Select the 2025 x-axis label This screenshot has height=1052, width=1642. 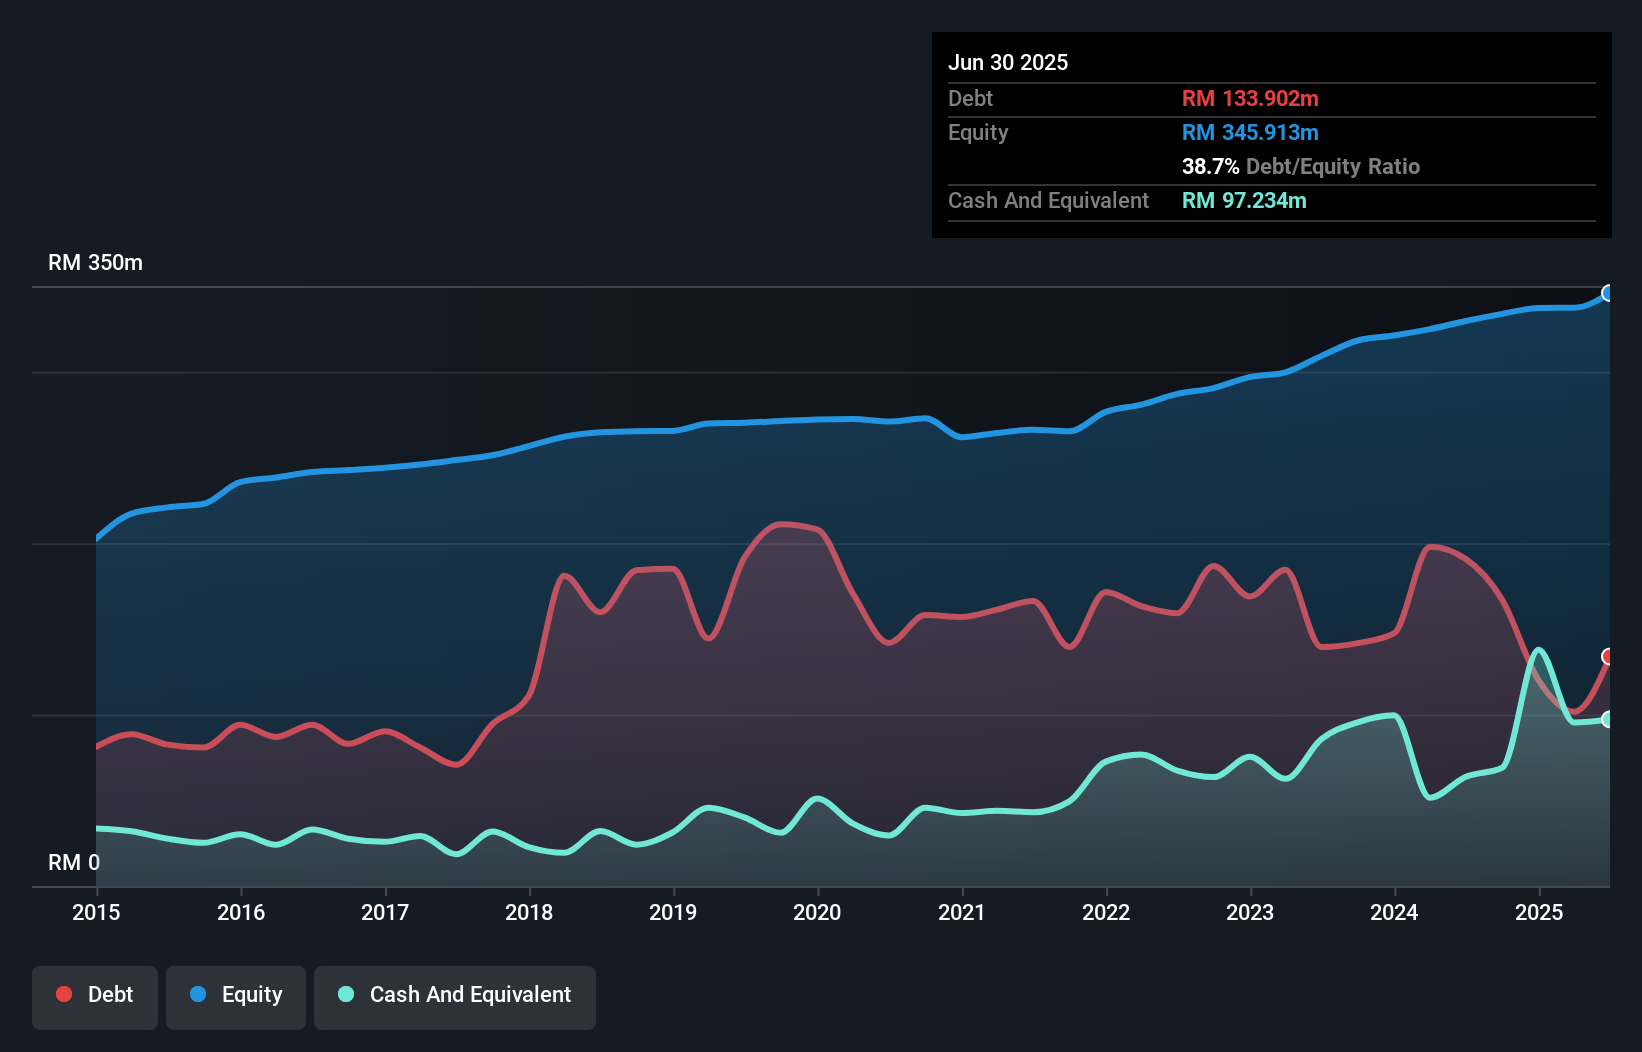pos(1539,912)
